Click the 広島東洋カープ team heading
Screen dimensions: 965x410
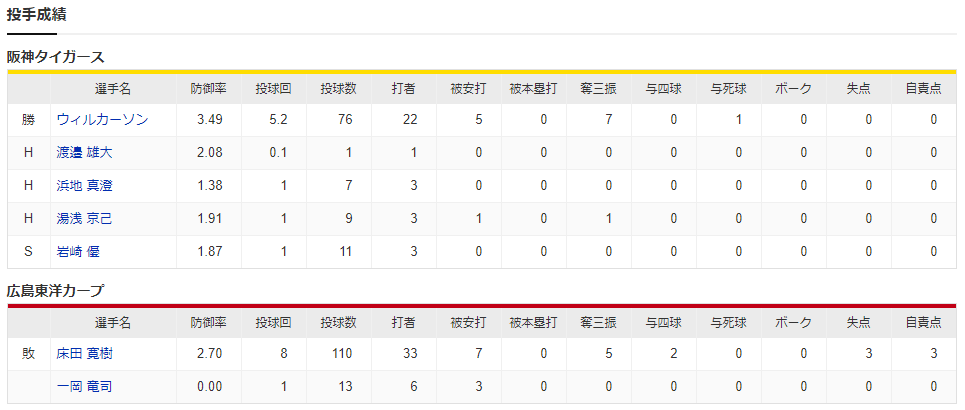coord(55,291)
